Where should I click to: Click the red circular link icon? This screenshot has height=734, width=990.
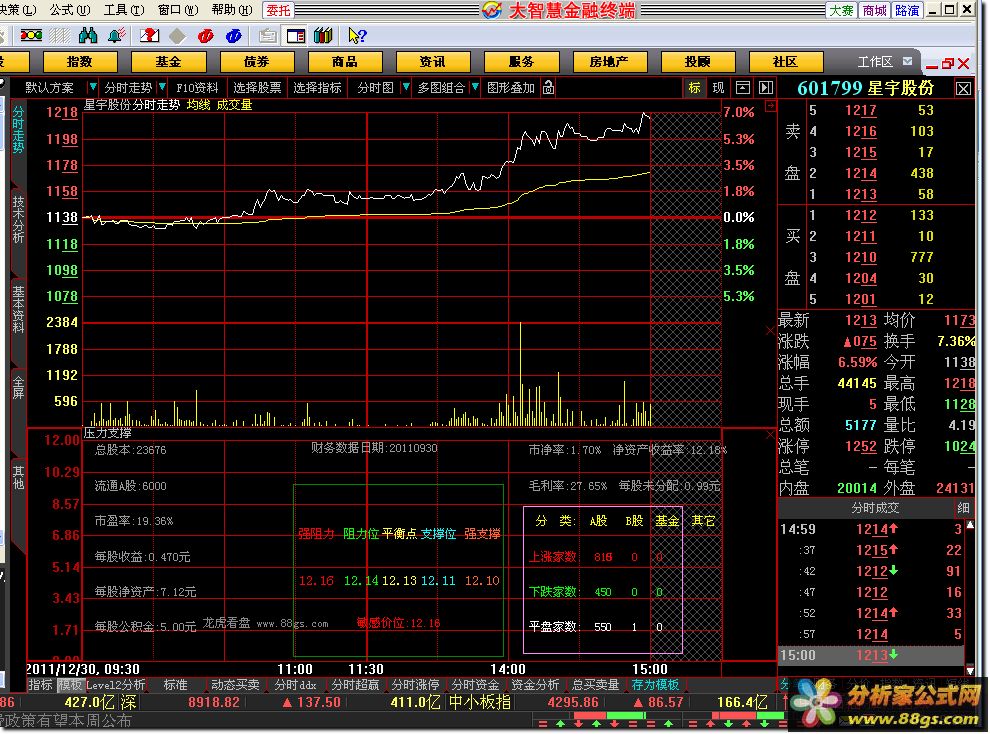point(205,36)
